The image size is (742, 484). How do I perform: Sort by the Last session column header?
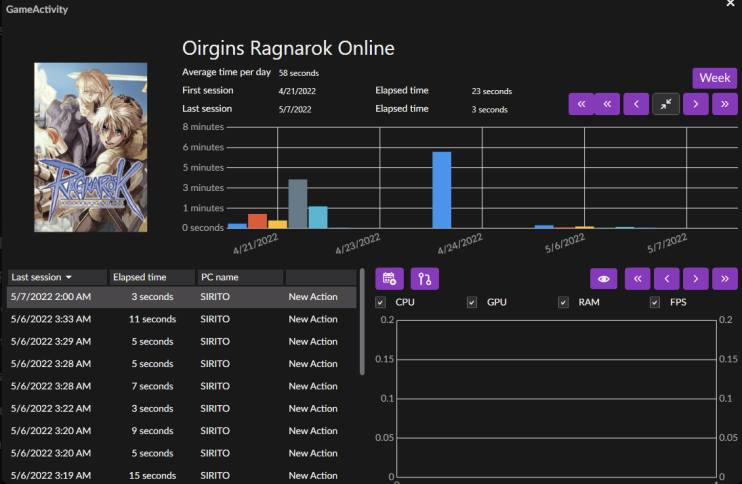[57, 277]
